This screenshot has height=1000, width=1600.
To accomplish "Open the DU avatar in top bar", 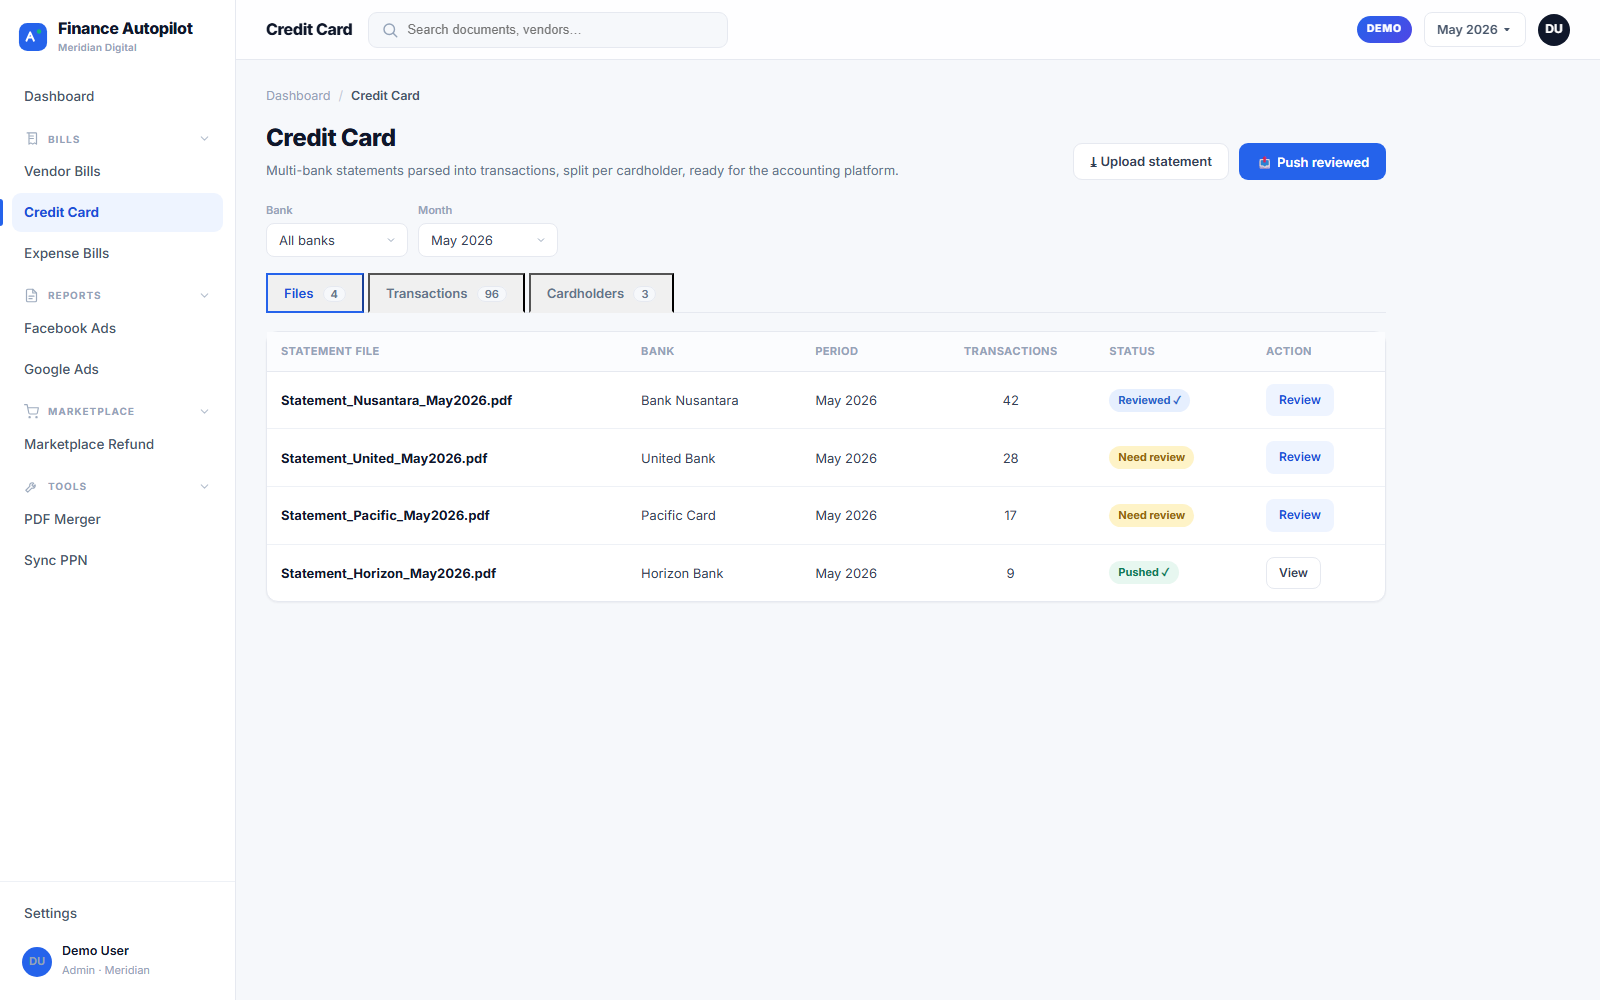I will click(x=1554, y=30).
